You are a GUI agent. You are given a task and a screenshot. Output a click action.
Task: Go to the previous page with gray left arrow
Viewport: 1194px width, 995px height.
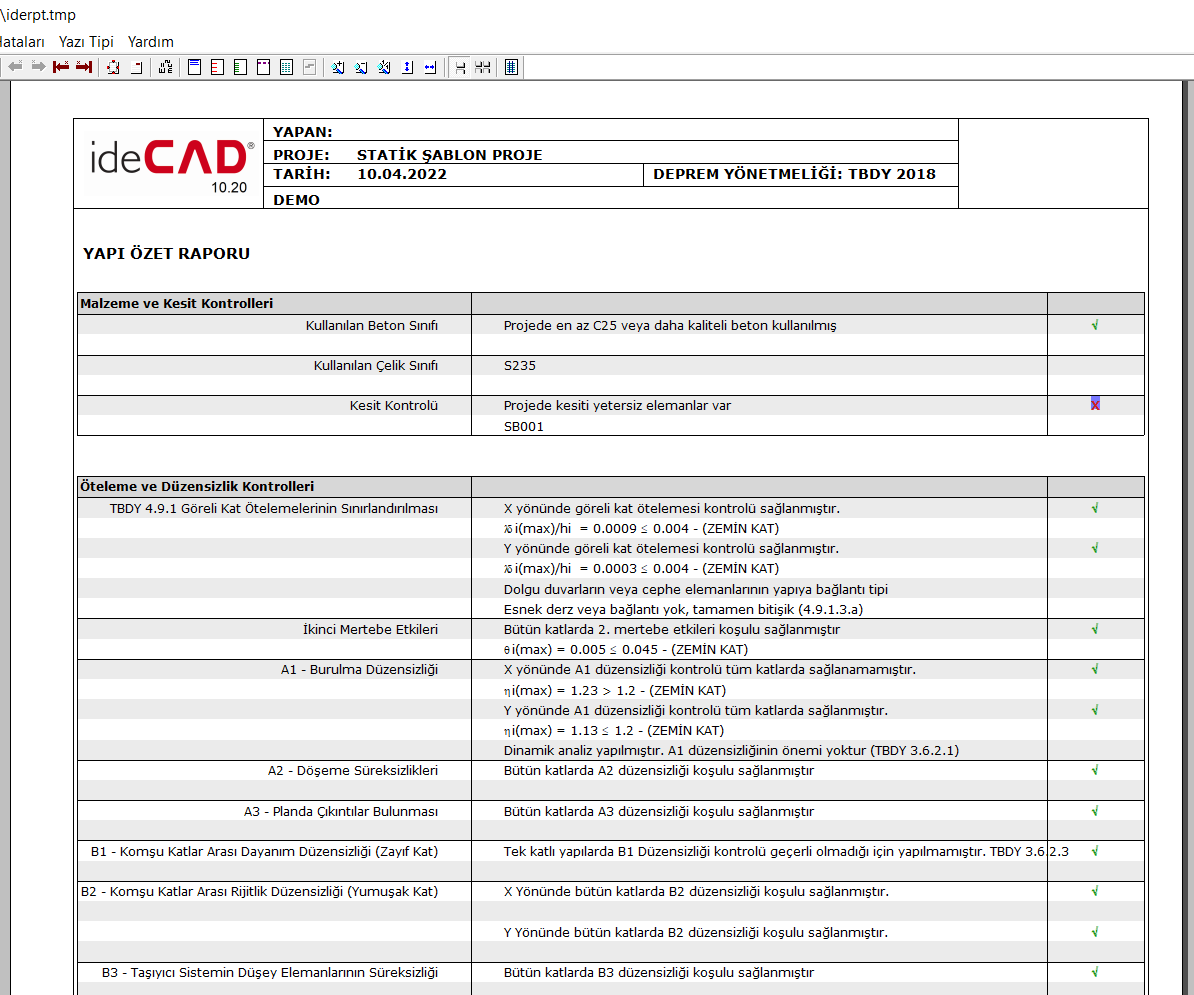pos(15,67)
